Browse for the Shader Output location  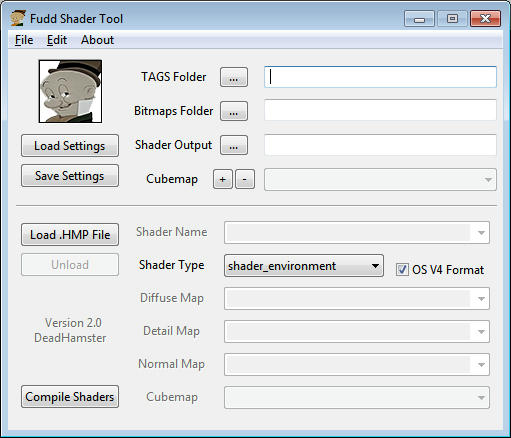pyautogui.click(x=234, y=145)
